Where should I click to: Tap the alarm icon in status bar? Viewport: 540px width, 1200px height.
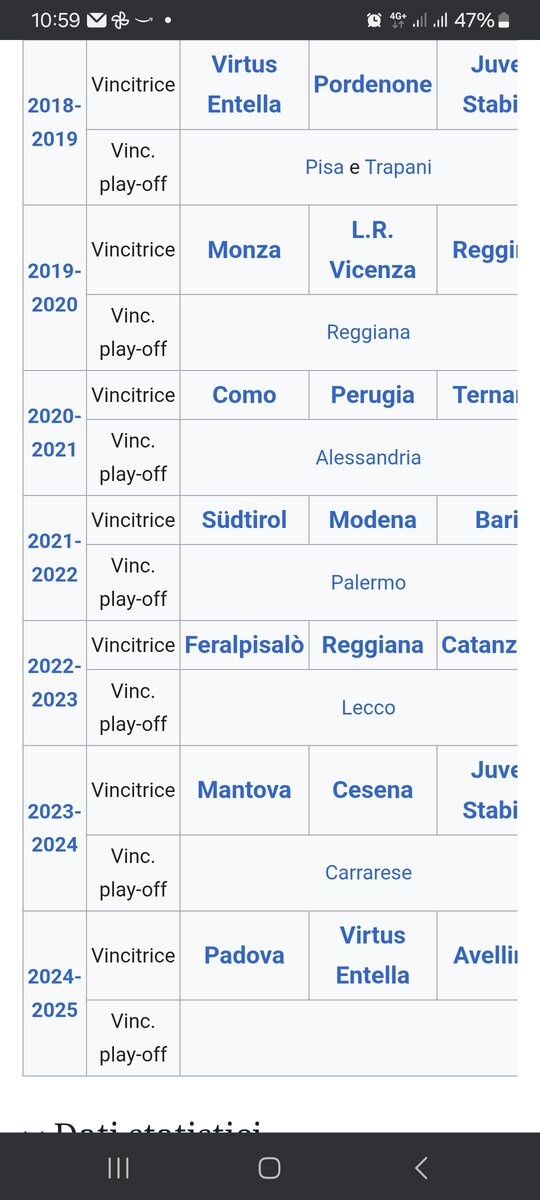[x=374, y=20]
